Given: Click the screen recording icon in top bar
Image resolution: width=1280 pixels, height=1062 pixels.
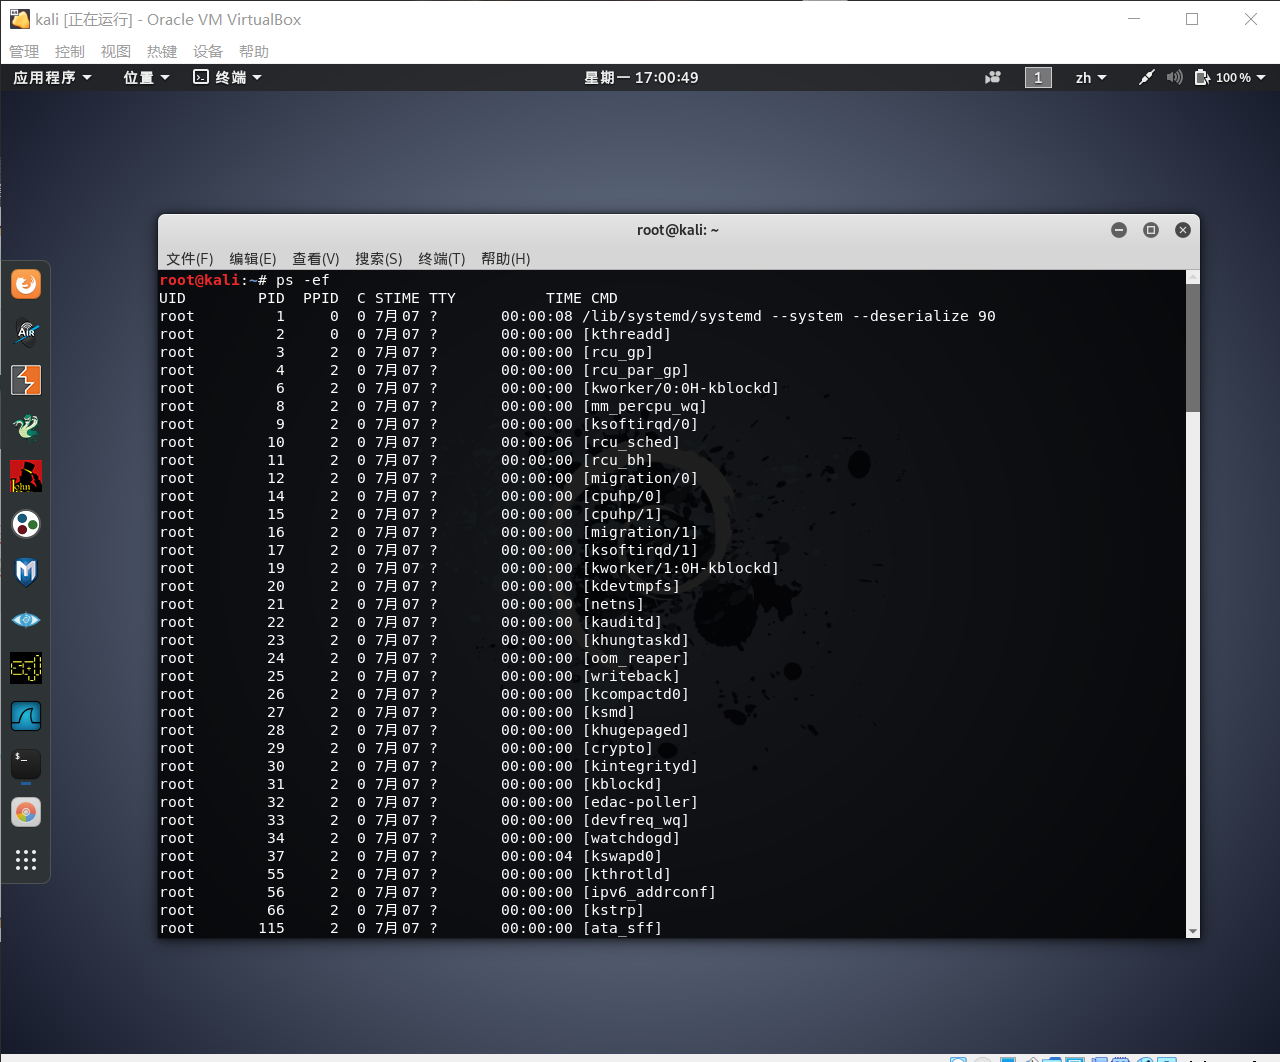Looking at the screenshot, I should [x=993, y=77].
